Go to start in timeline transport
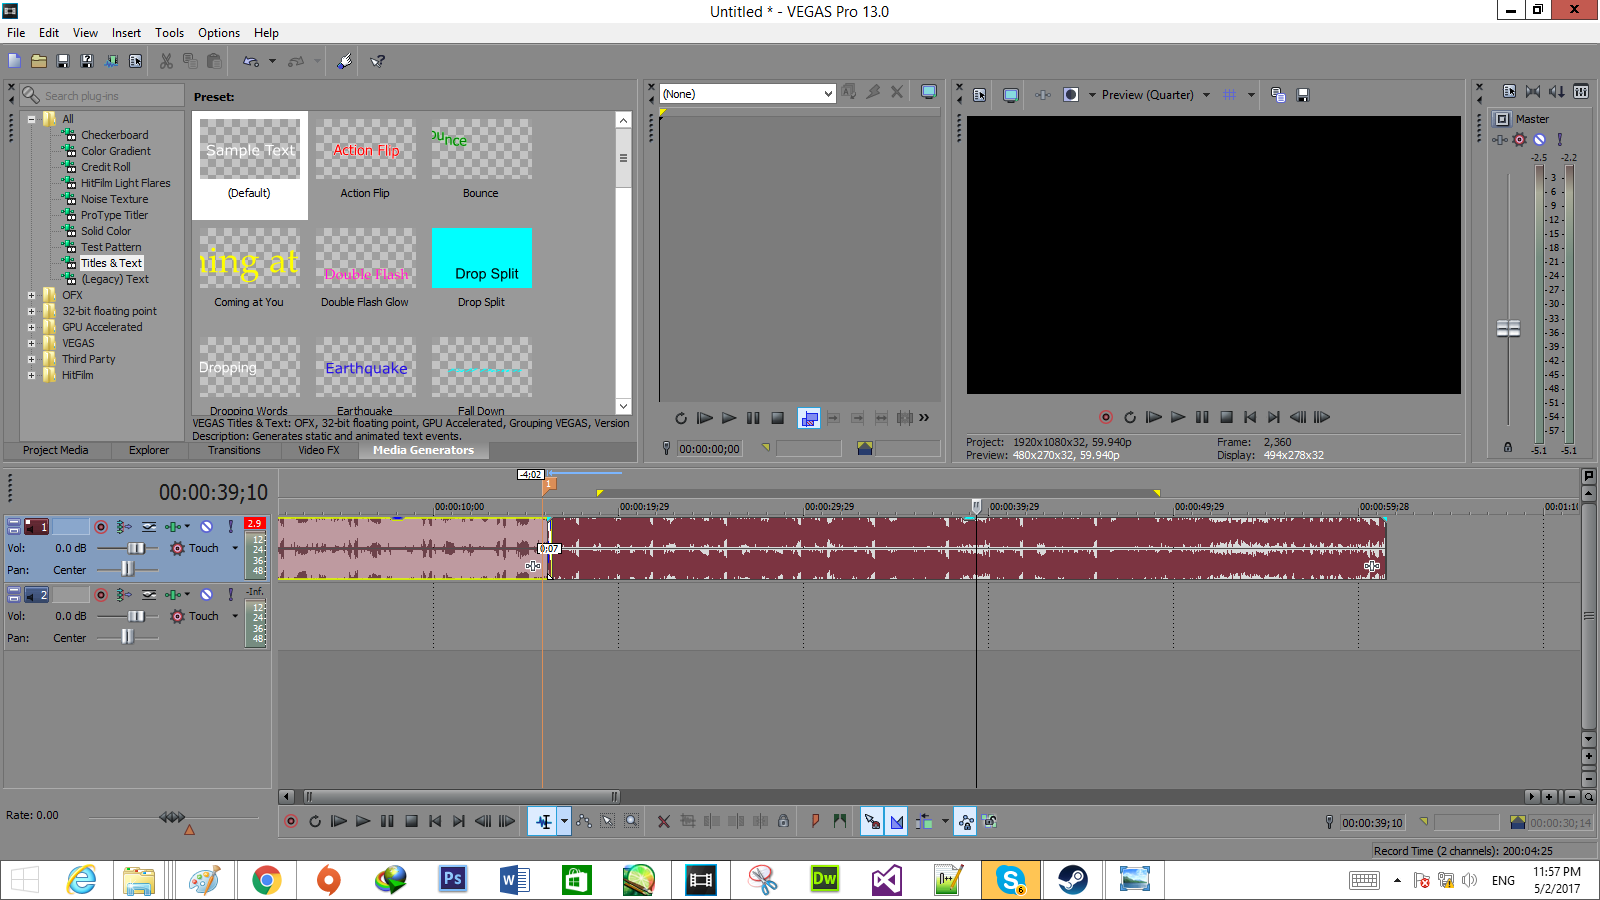This screenshot has height=900, width=1600. 435,821
